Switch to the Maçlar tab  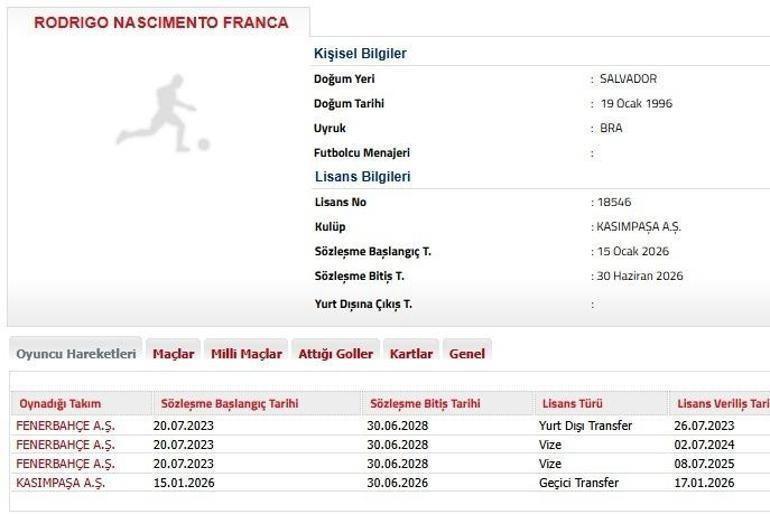point(173,354)
